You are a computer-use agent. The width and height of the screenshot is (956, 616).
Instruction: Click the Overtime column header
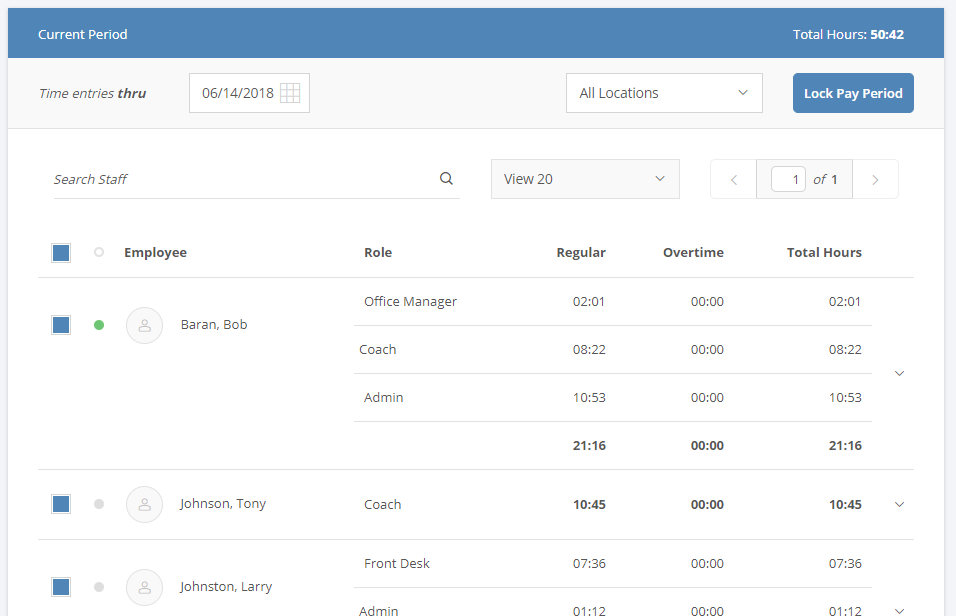click(693, 252)
